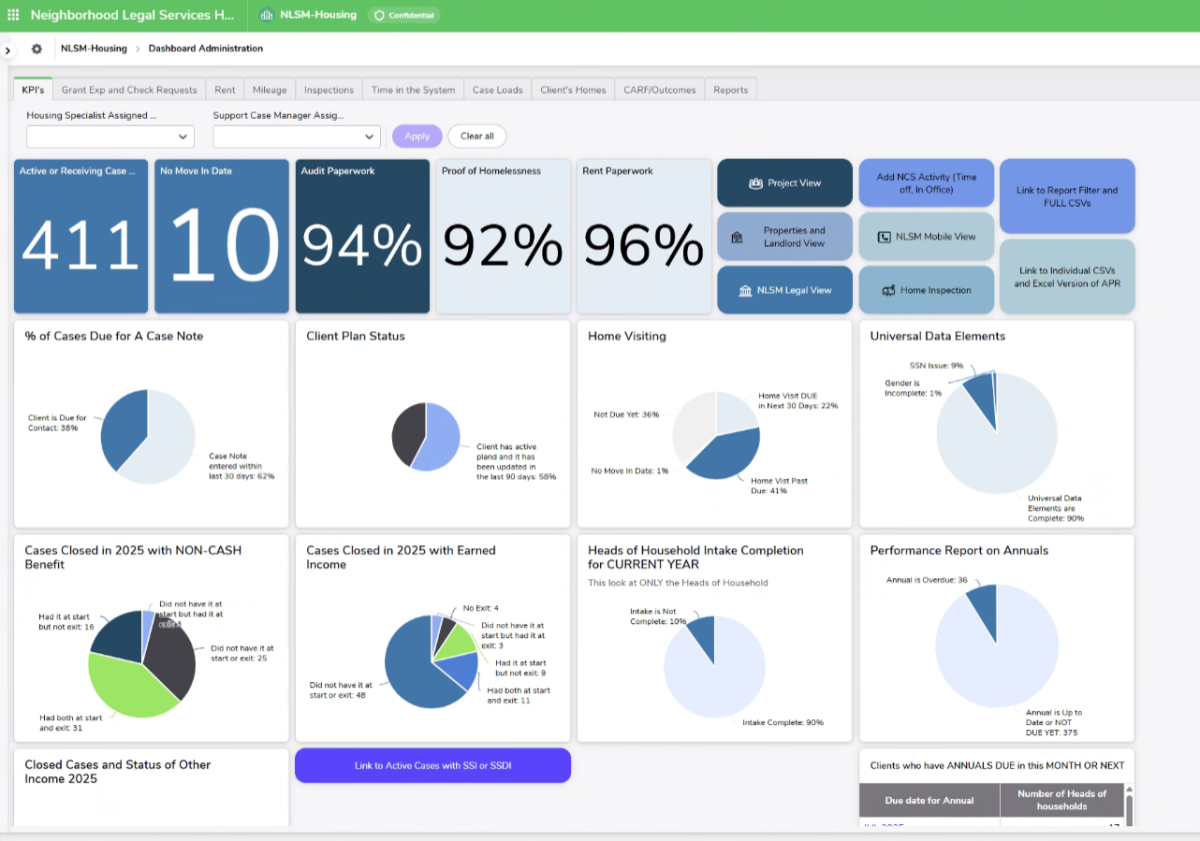Viewport: 1200px width, 841px height.
Task: Open NLSM Mobile View tile
Action: [926, 237]
